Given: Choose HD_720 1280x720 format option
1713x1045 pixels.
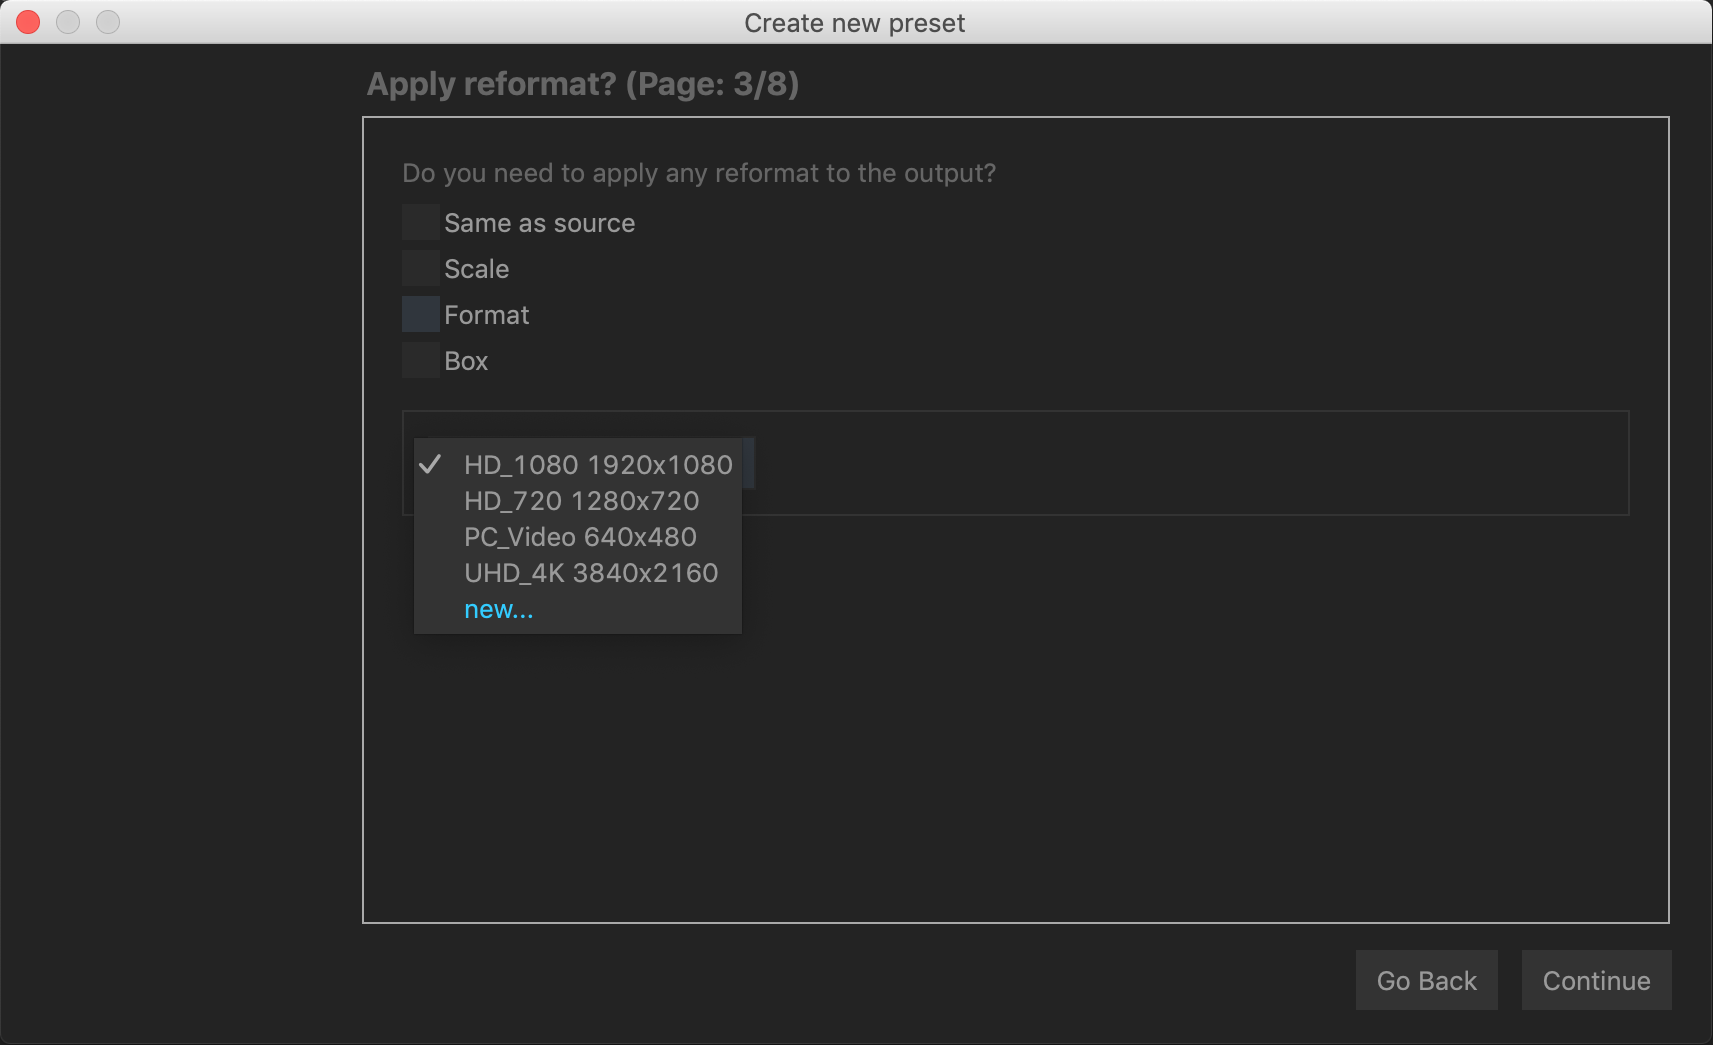Looking at the screenshot, I should [581, 501].
